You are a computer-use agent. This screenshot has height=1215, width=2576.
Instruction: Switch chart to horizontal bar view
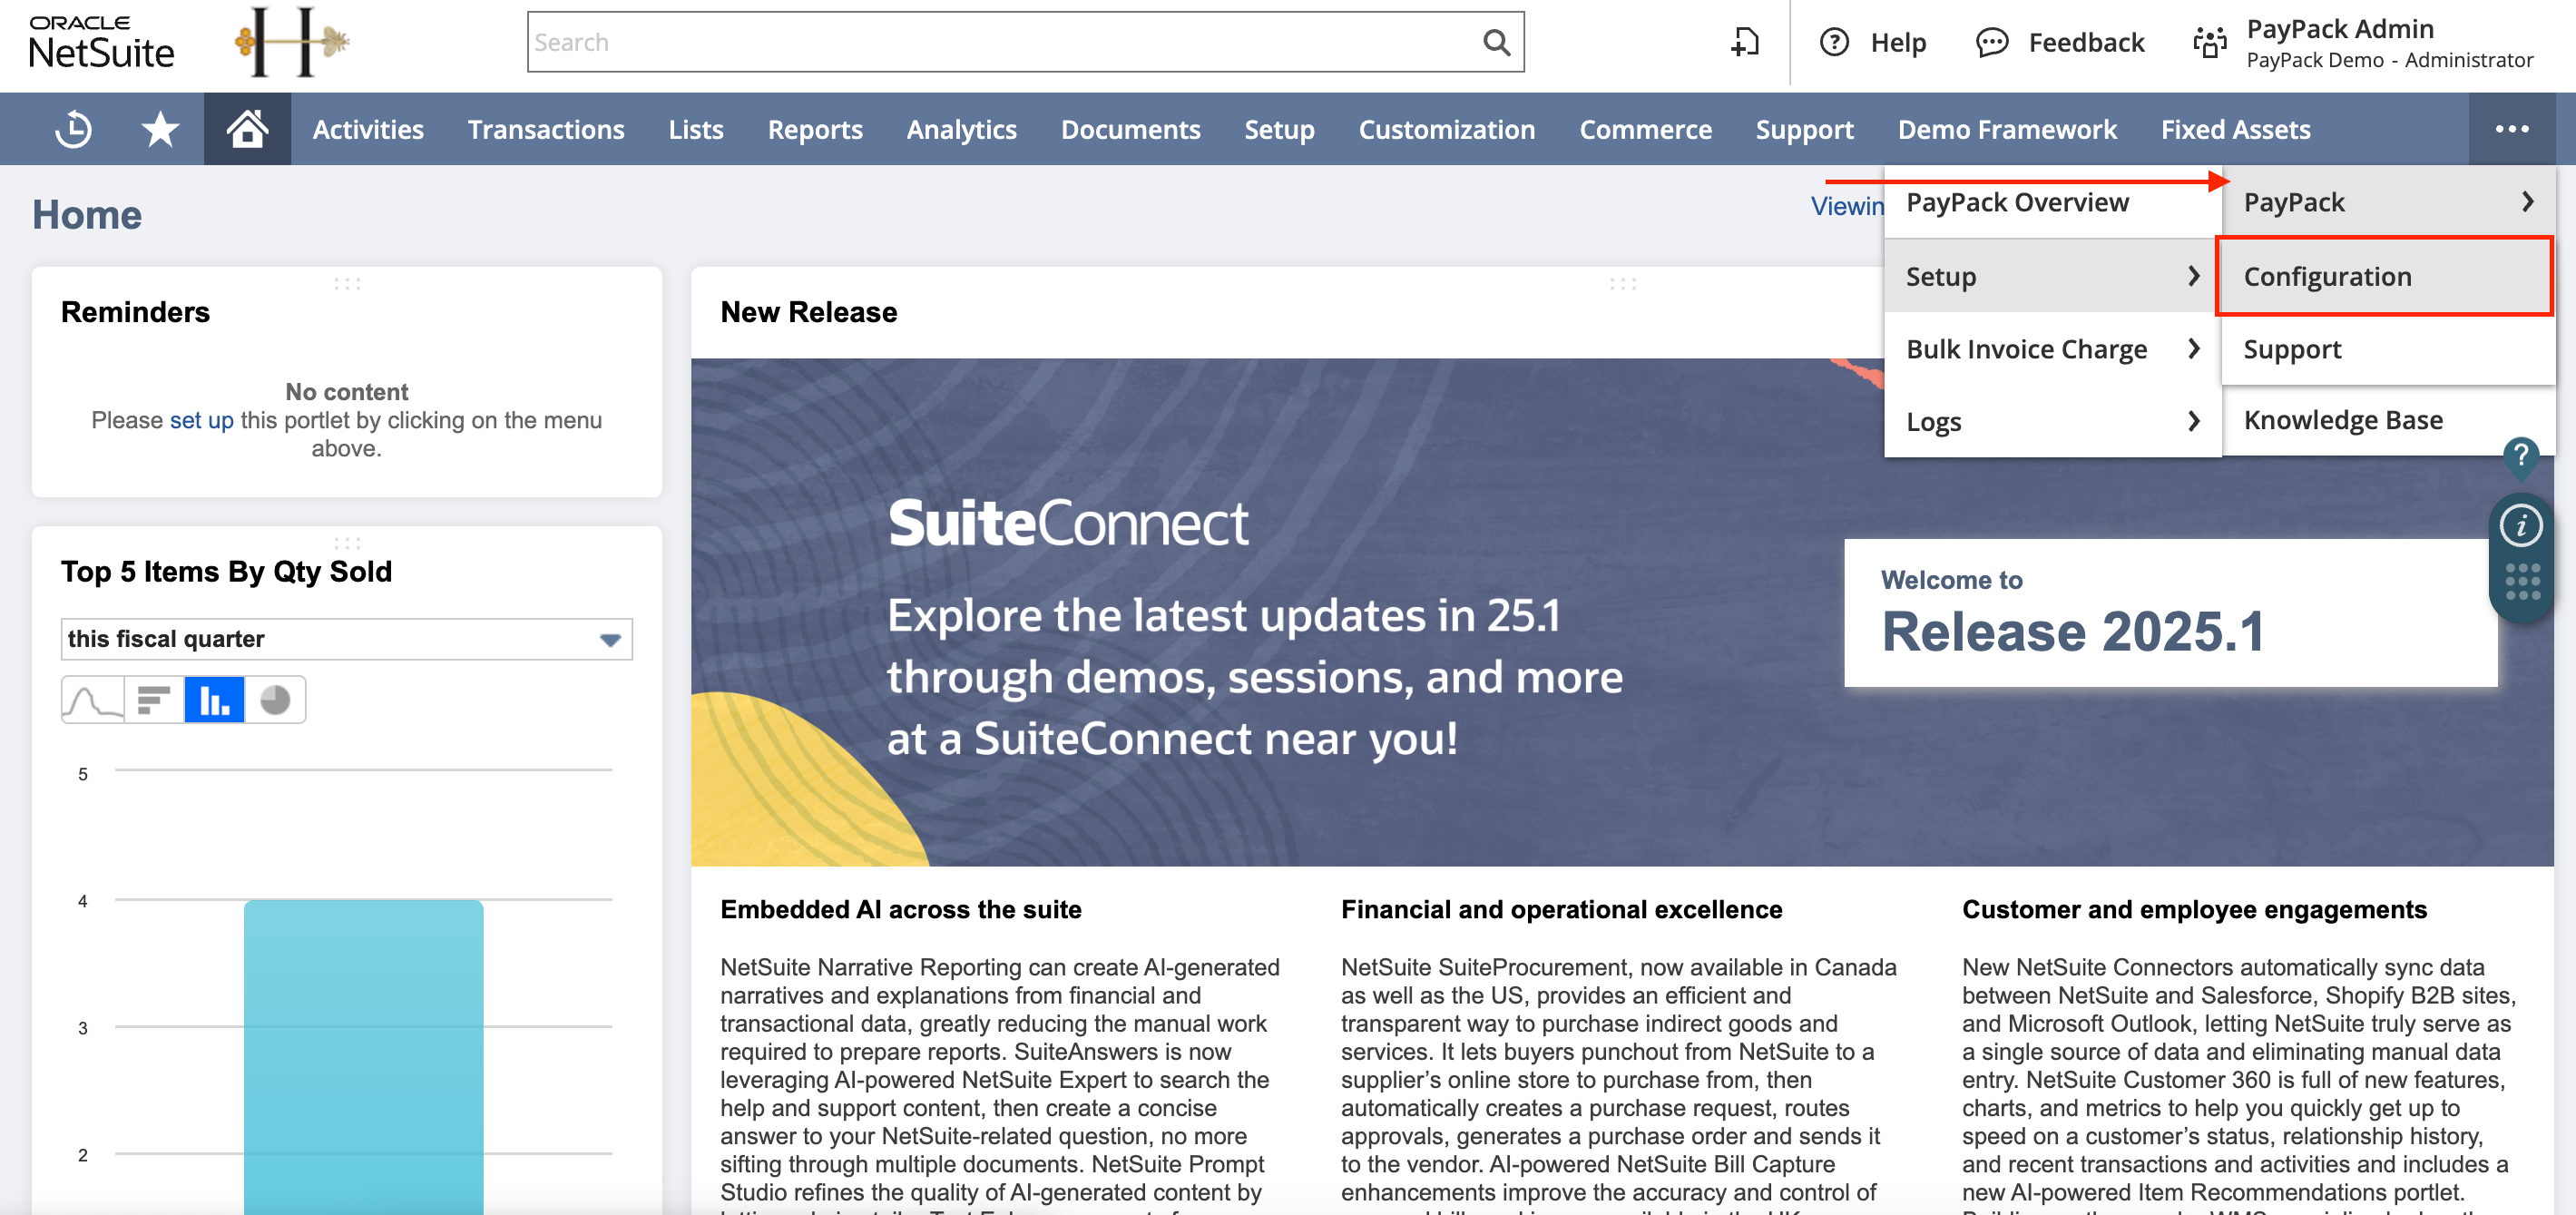(154, 699)
